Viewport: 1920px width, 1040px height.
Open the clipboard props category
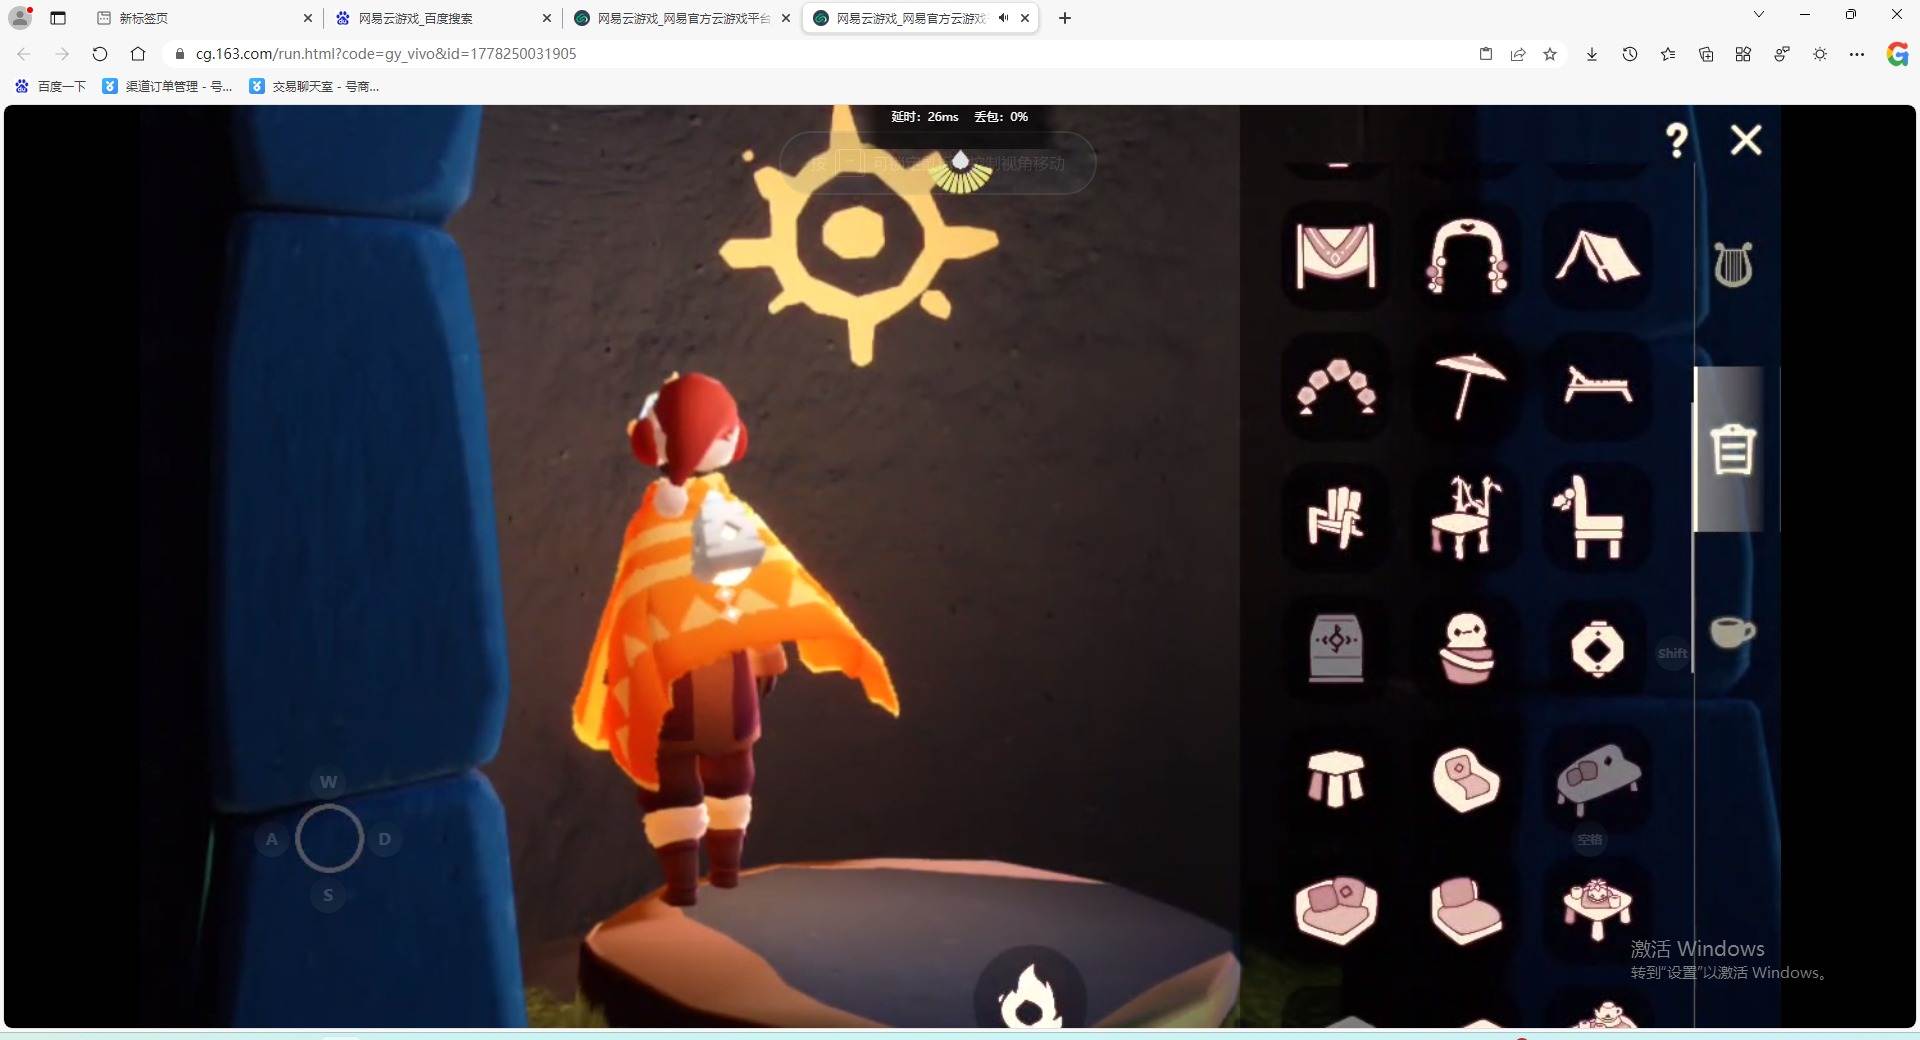1733,449
